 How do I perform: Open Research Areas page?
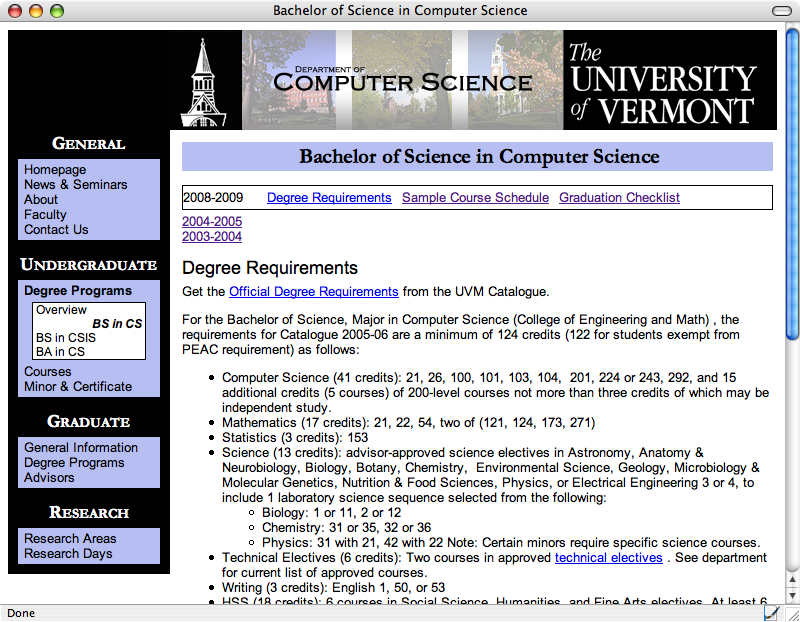tap(70, 538)
